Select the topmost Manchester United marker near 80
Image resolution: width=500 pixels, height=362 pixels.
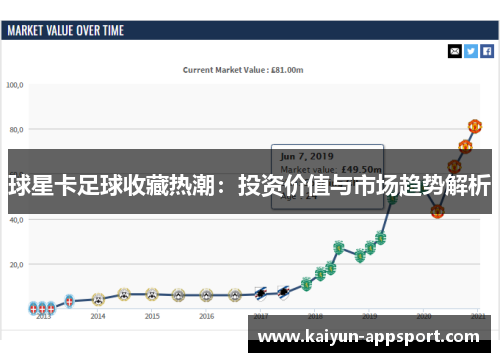coord(475,126)
